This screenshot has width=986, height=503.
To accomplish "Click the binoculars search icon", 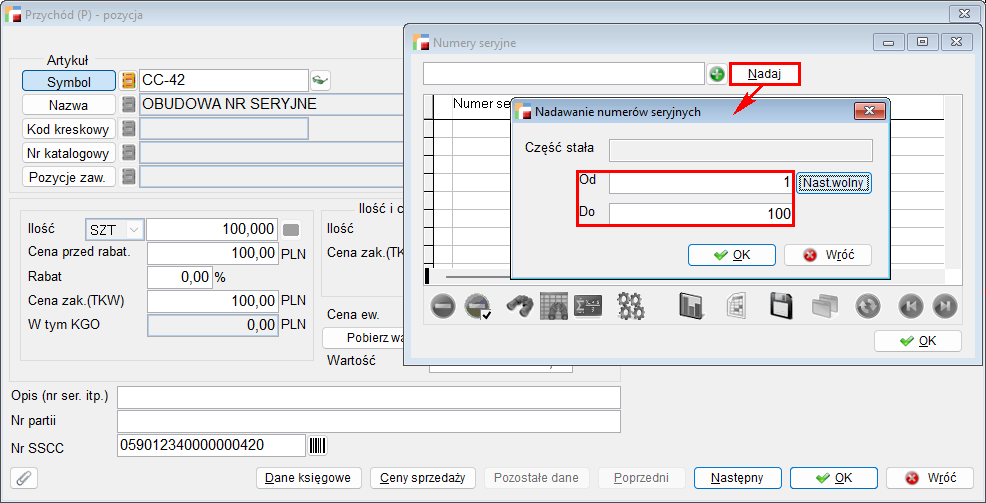I will [x=518, y=306].
